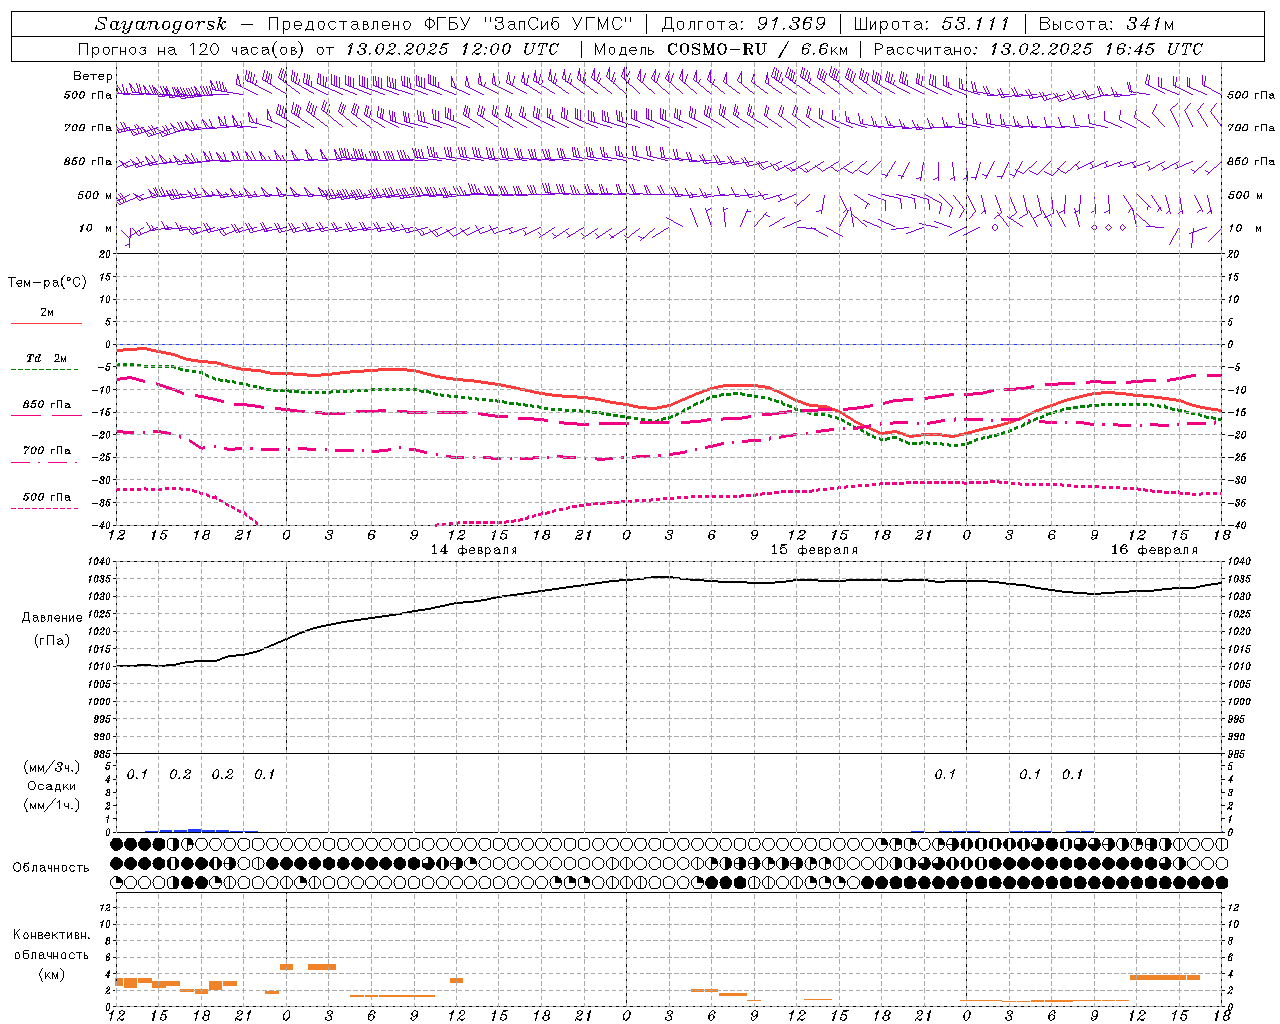Click the '(мм/1ч.)' precipitation unit label

coord(52,805)
